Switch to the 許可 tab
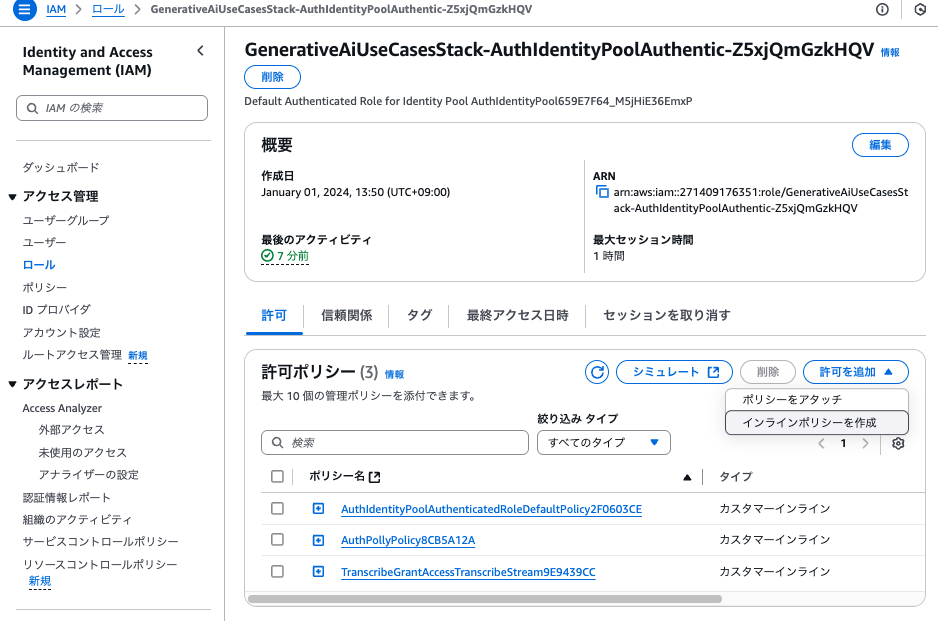This screenshot has height=621, width=938. coord(274,315)
